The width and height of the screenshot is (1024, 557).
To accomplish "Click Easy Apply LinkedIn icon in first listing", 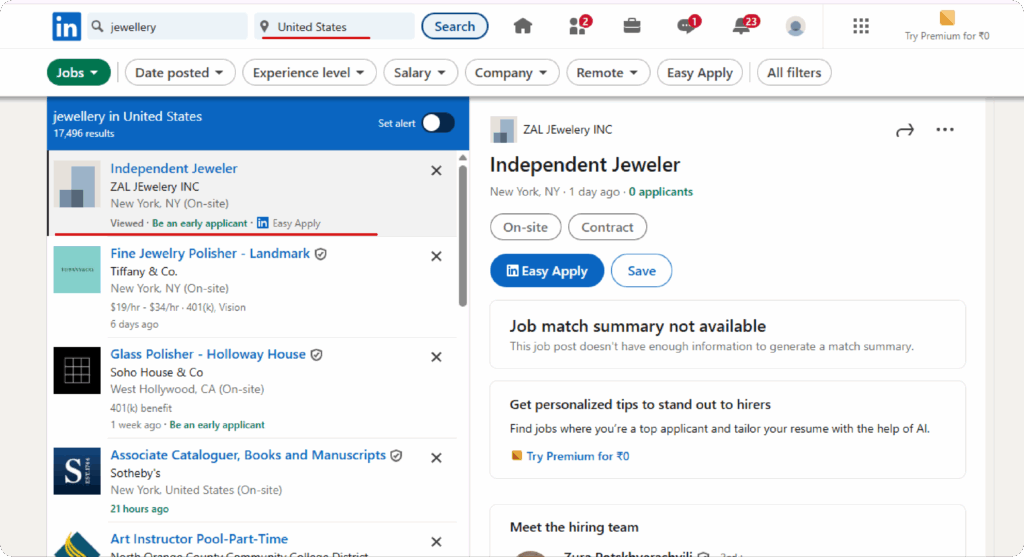I will [x=263, y=223].
